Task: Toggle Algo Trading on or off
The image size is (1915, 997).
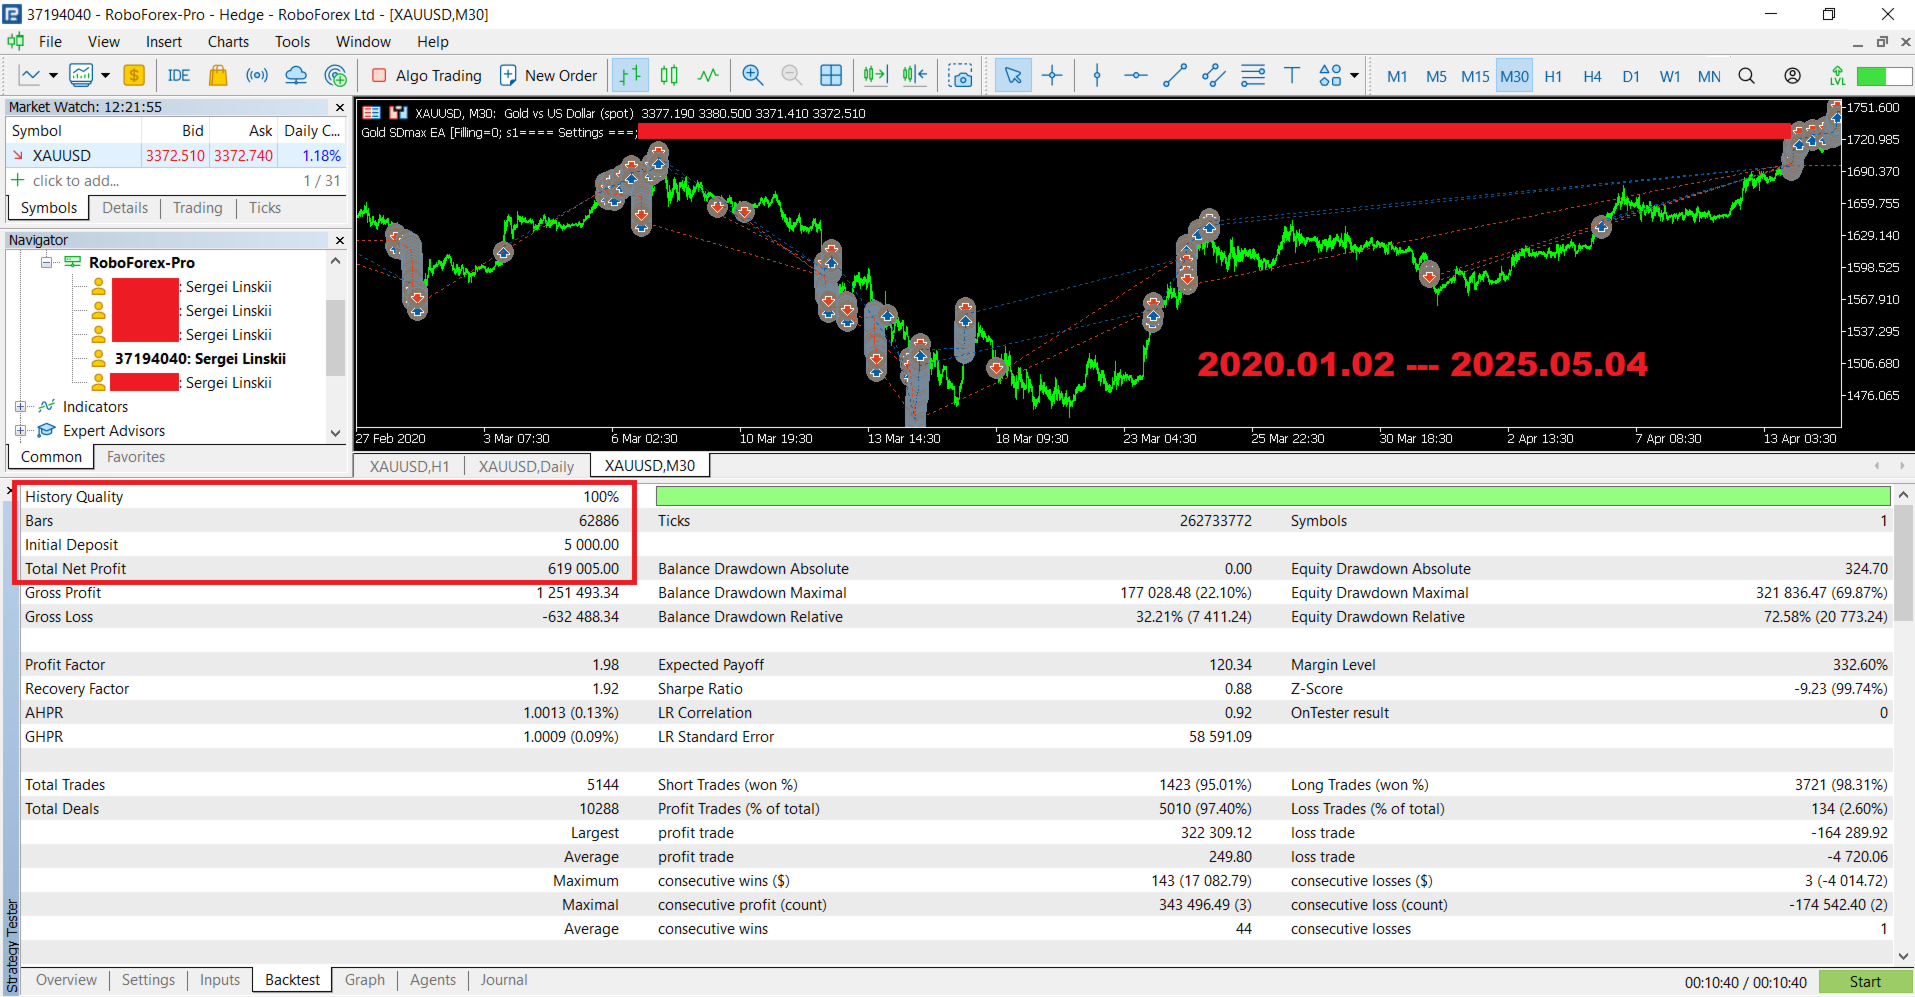Action: [x=426, y=75]
